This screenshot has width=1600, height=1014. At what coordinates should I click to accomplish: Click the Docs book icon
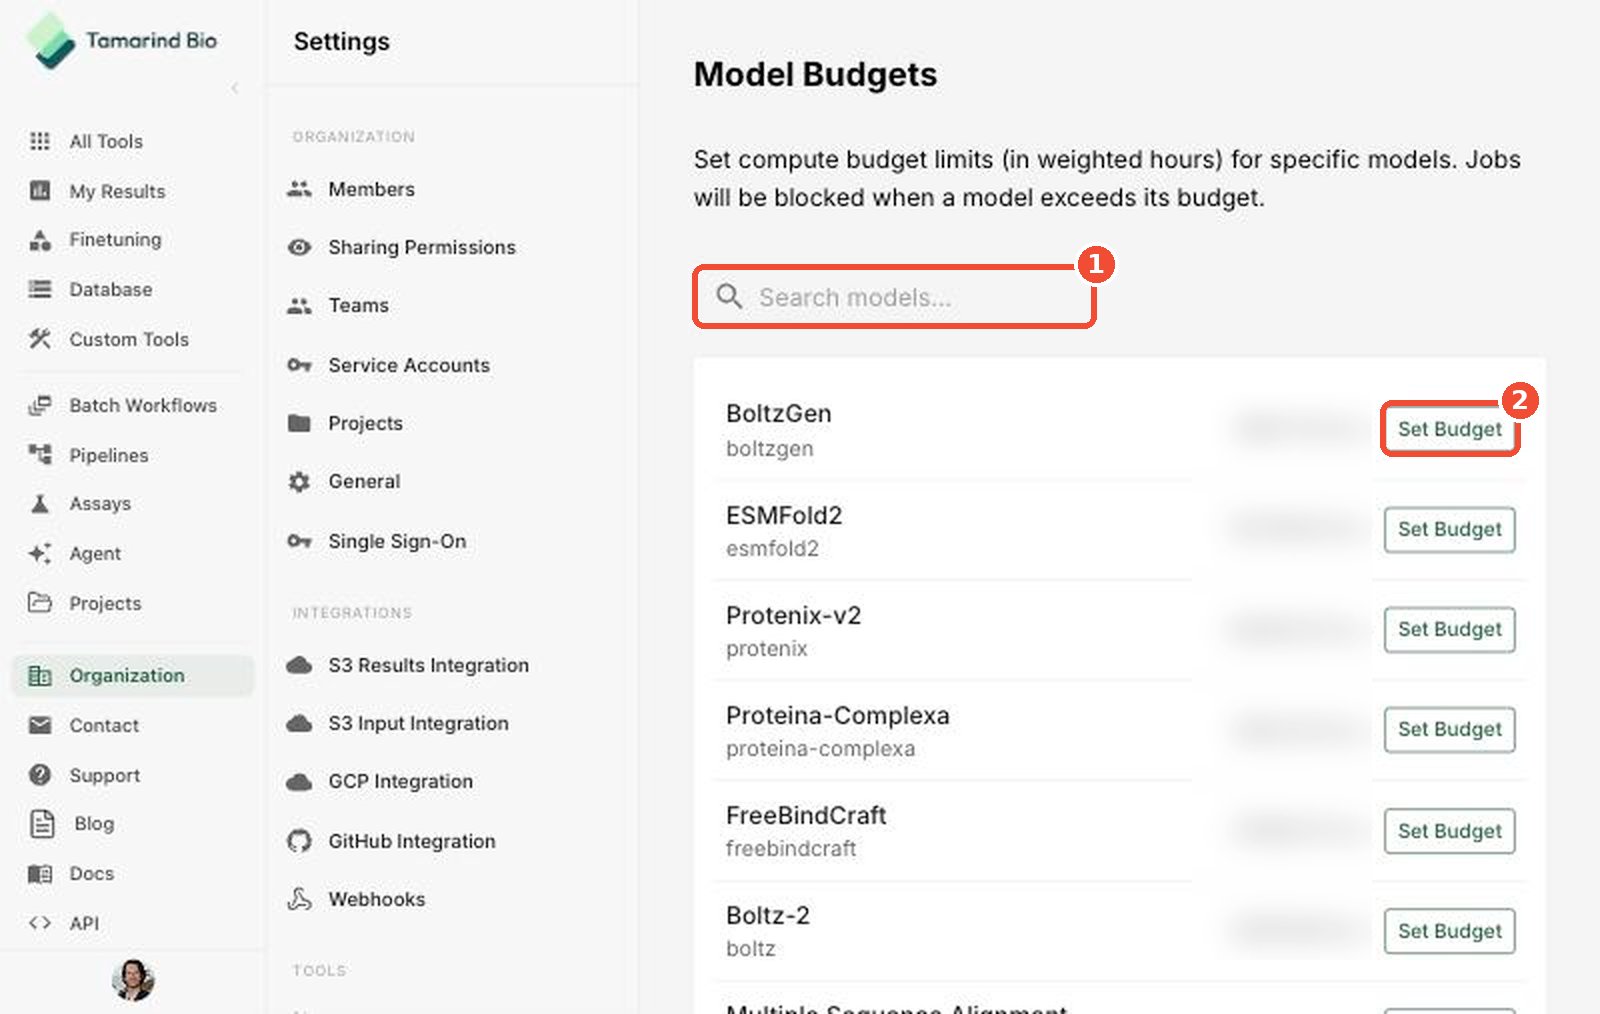pos(40,873)
